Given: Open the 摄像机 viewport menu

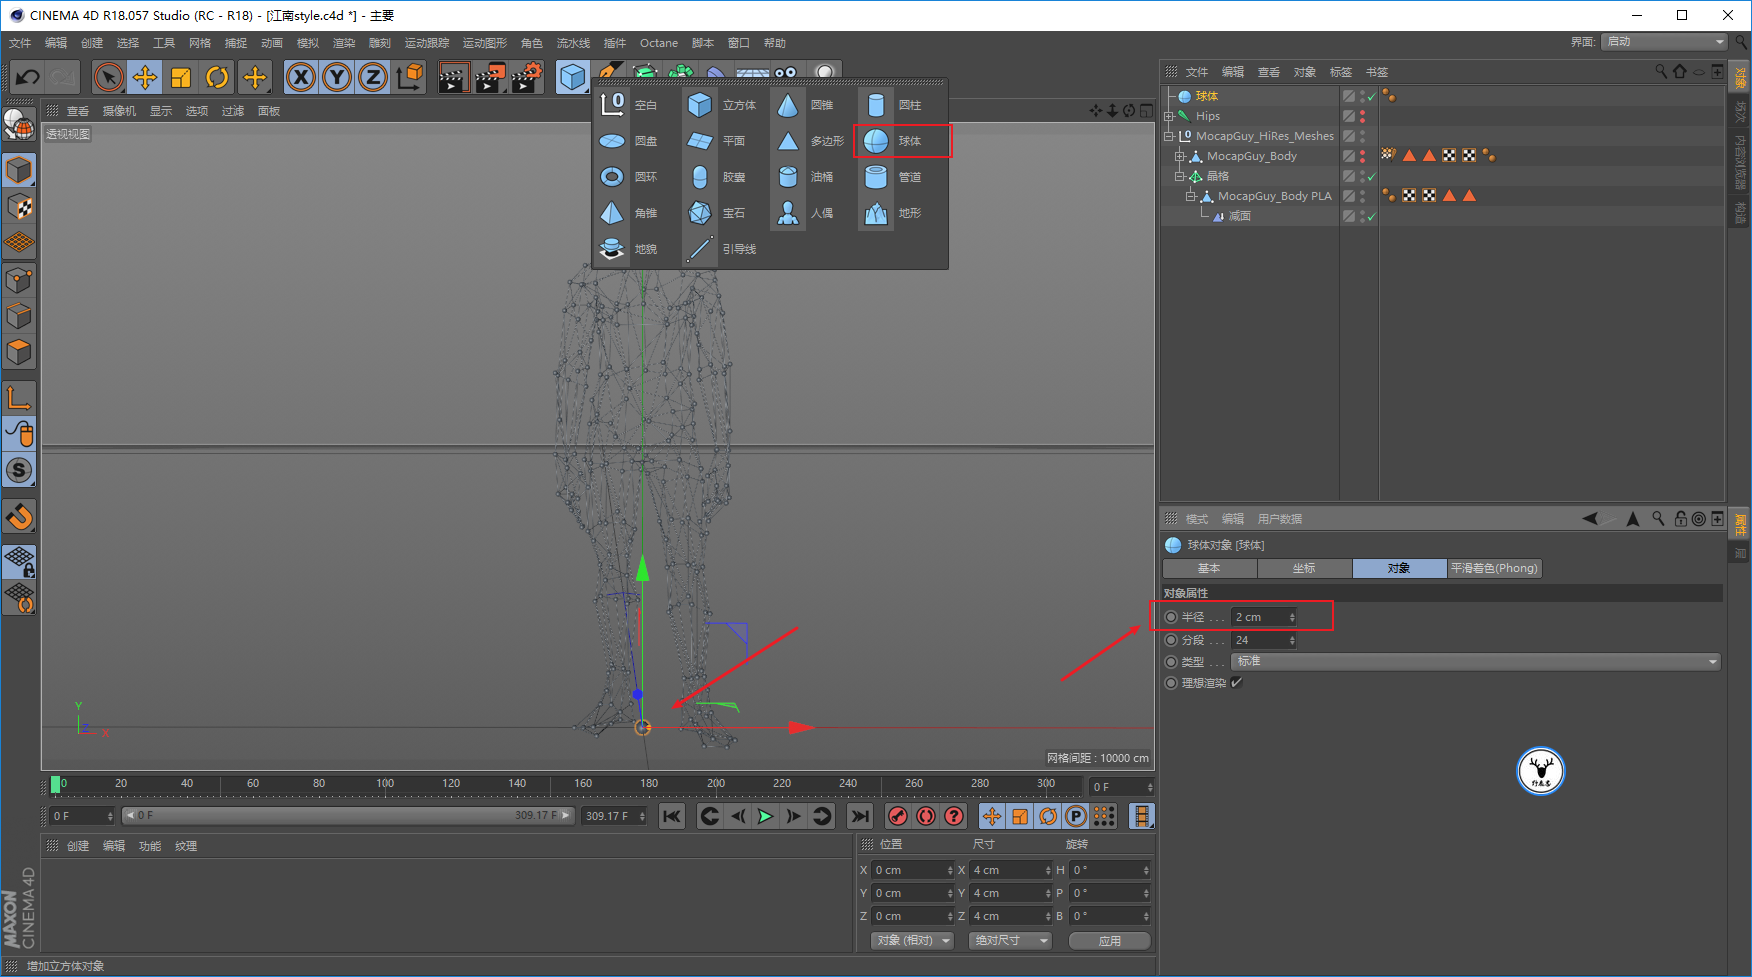Looking at the screenshot, I should (x=119, y=111).
